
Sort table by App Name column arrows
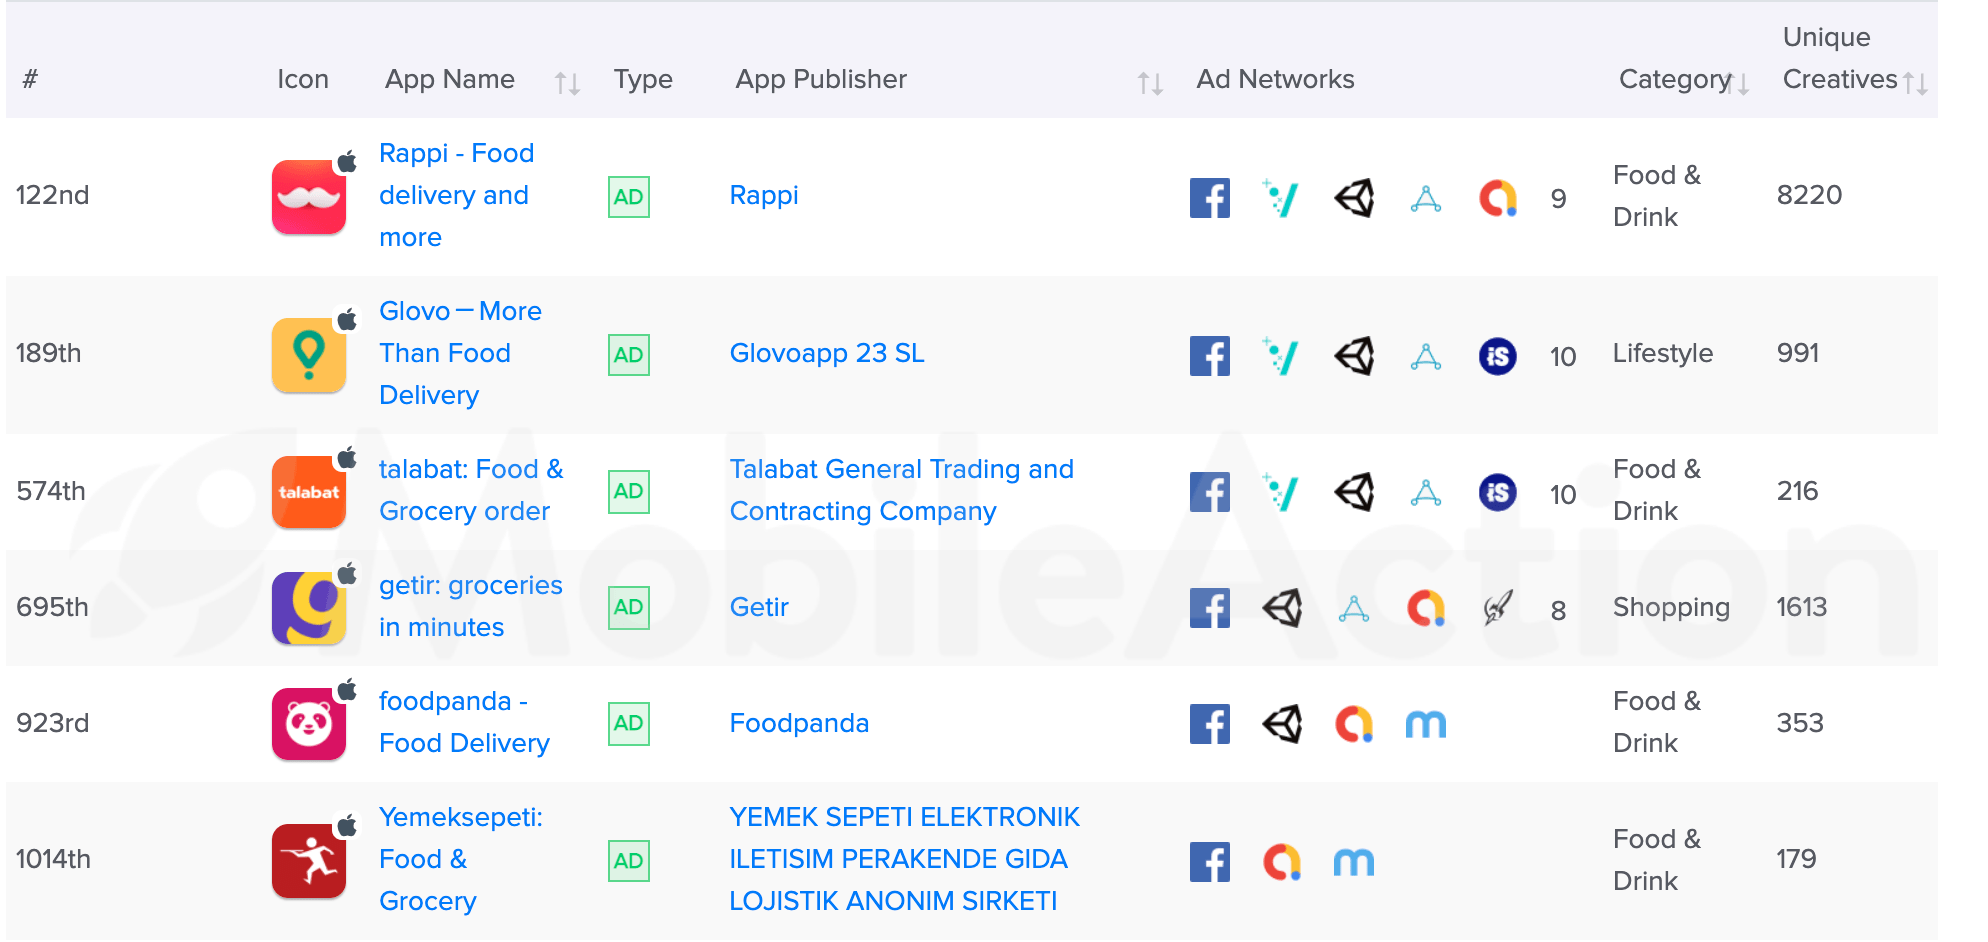tap(567, 83)
